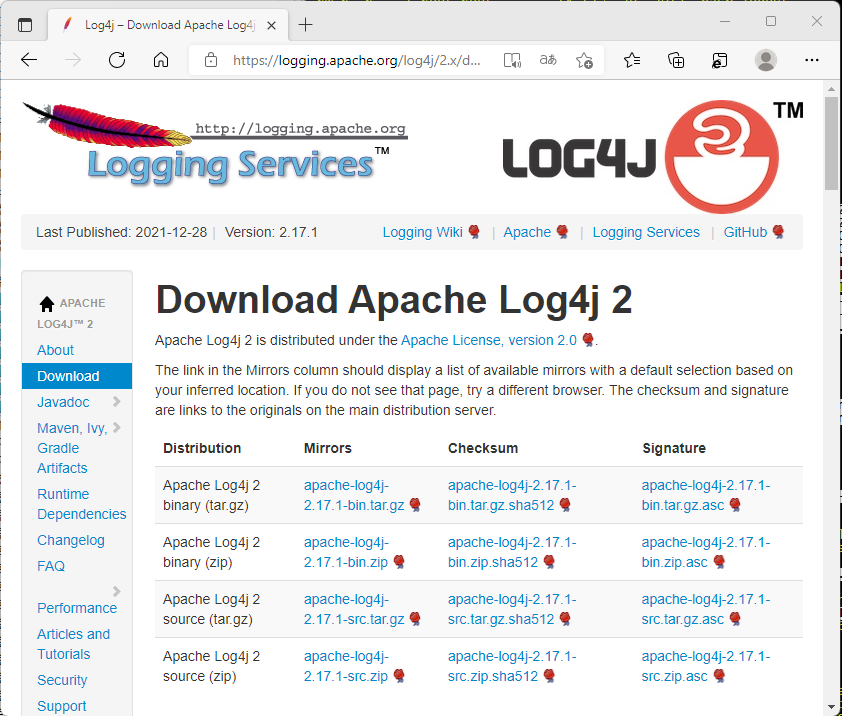This screenshot has width=842, height=716.
Task: Open the Changelog sidebar item
Action: tap(71, 540)
